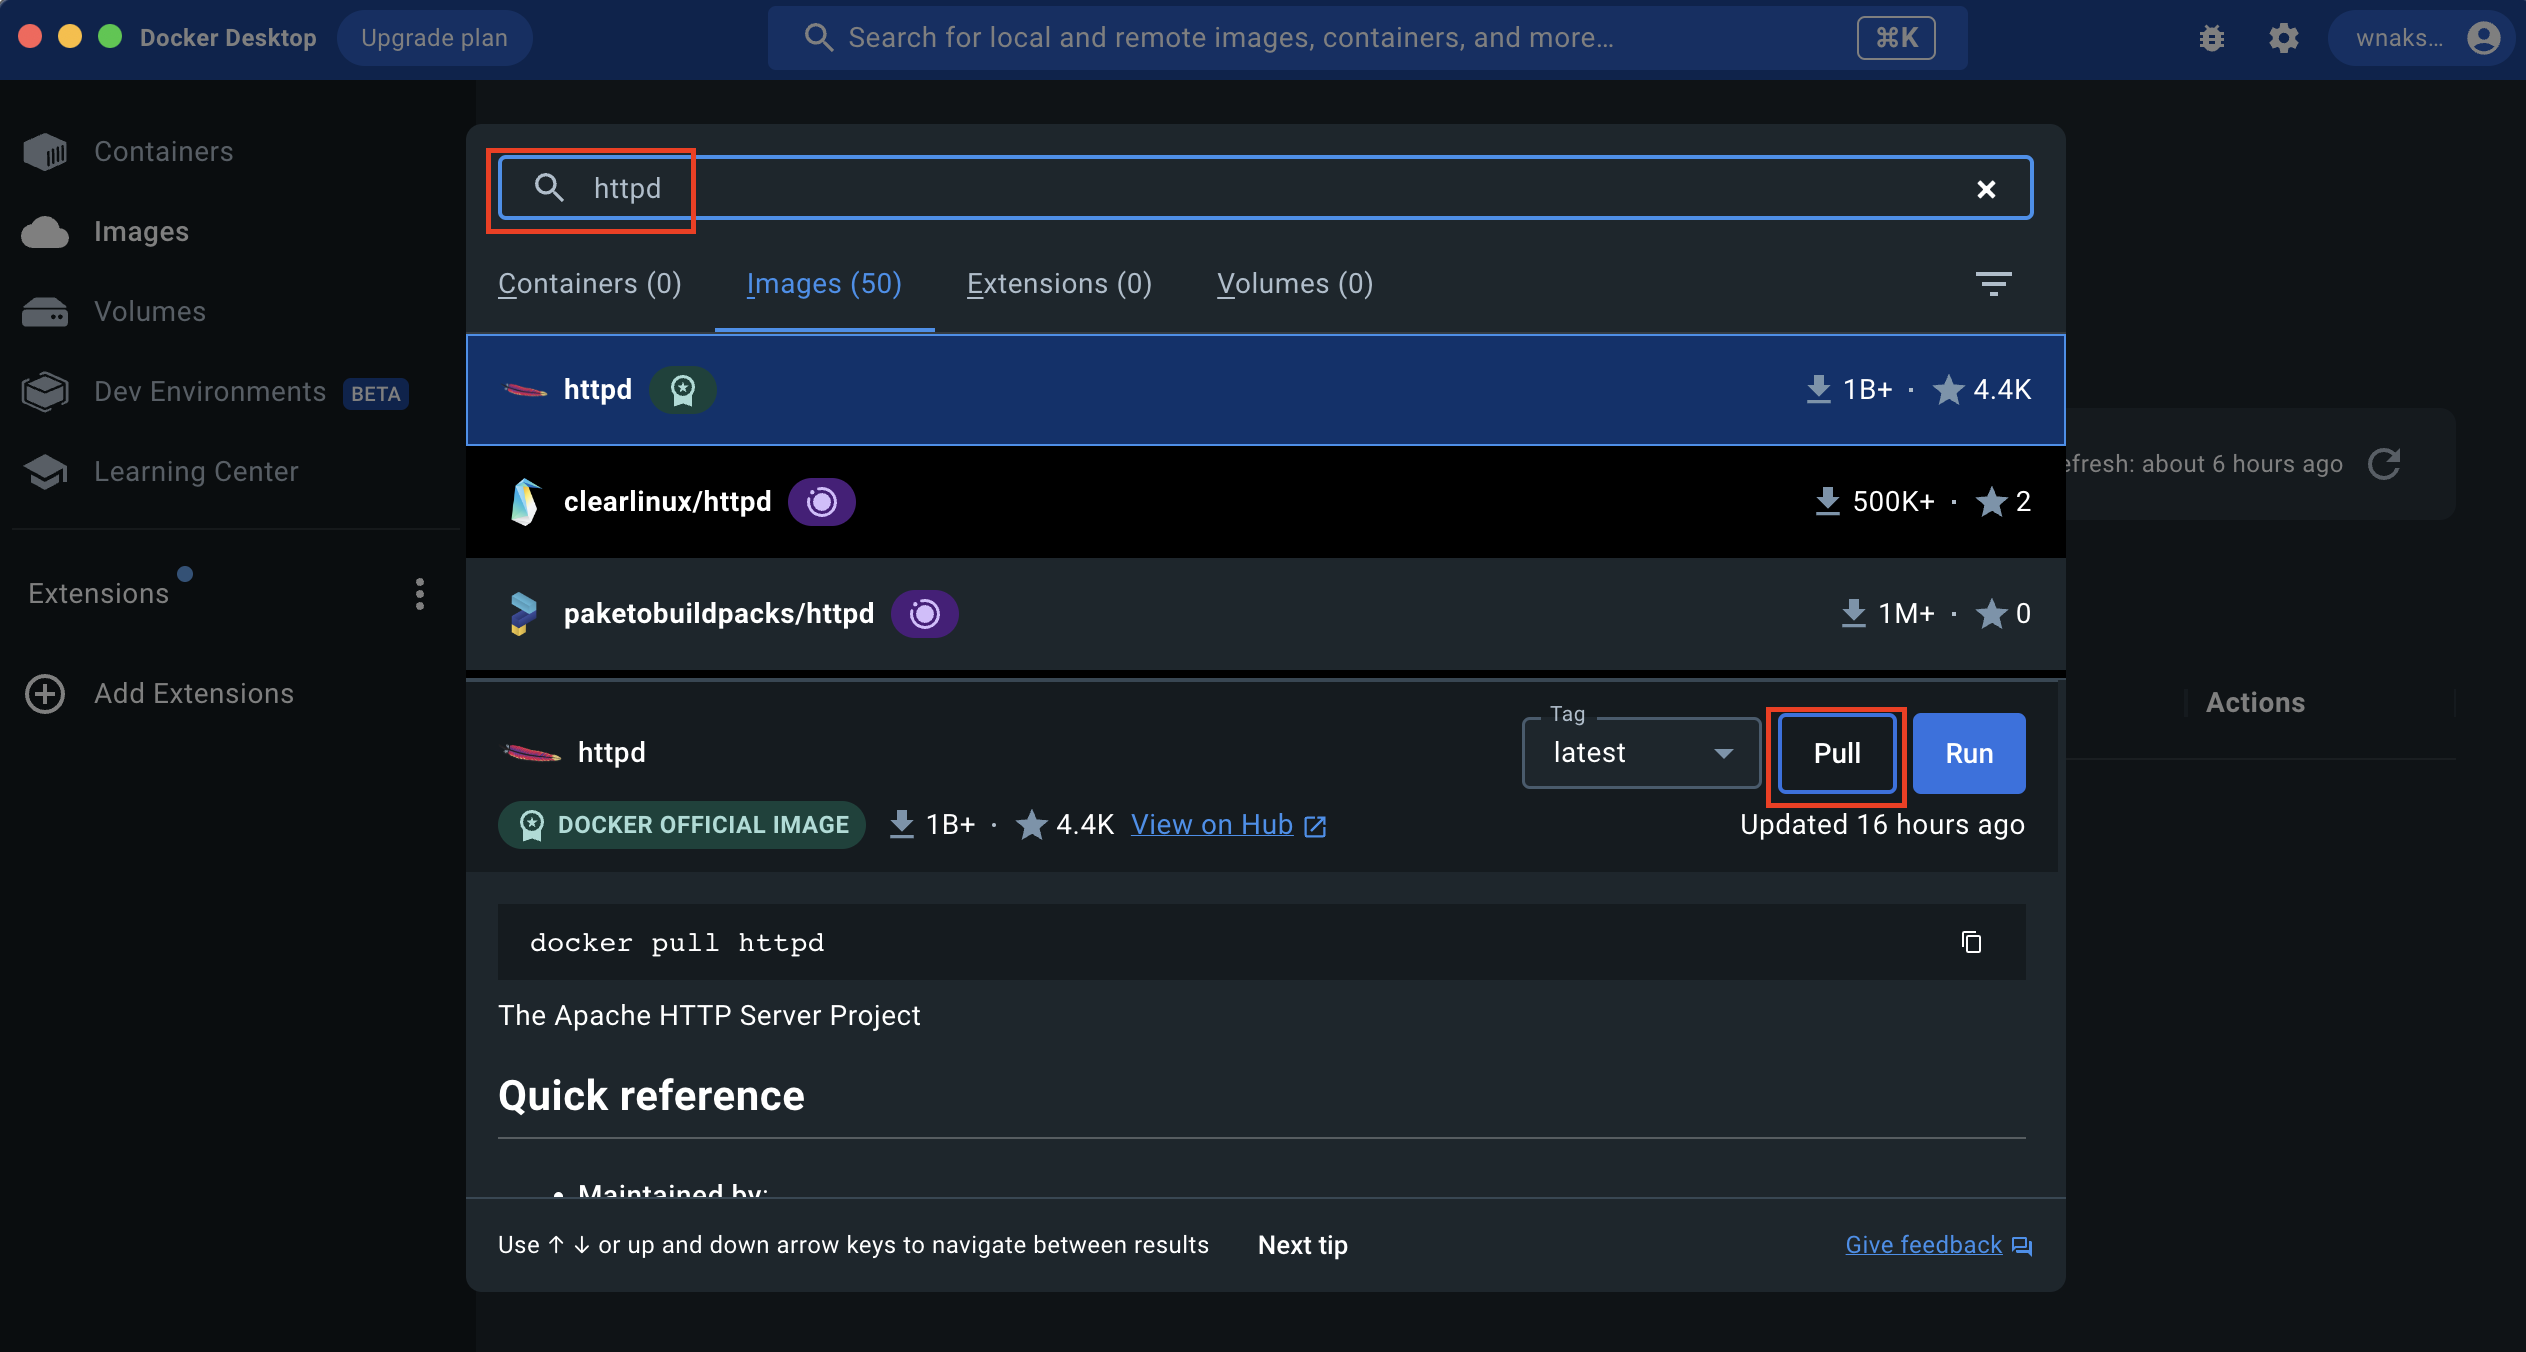This screenshot has height=1352, width=2526.
Task: Open Settings gear in top bar
Action: click(x=2284, y=38)
